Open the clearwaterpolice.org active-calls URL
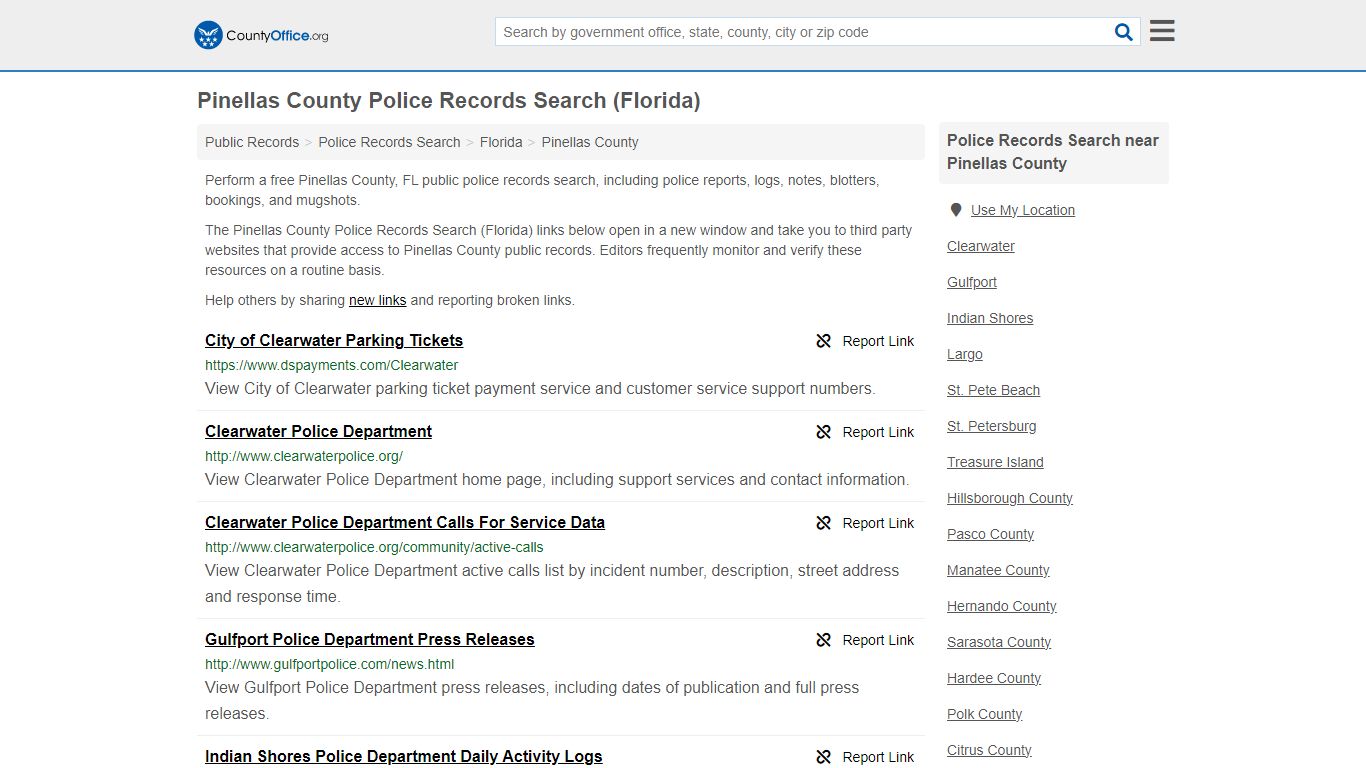Screen dimensions: 1366x768 tap(374, 547)
